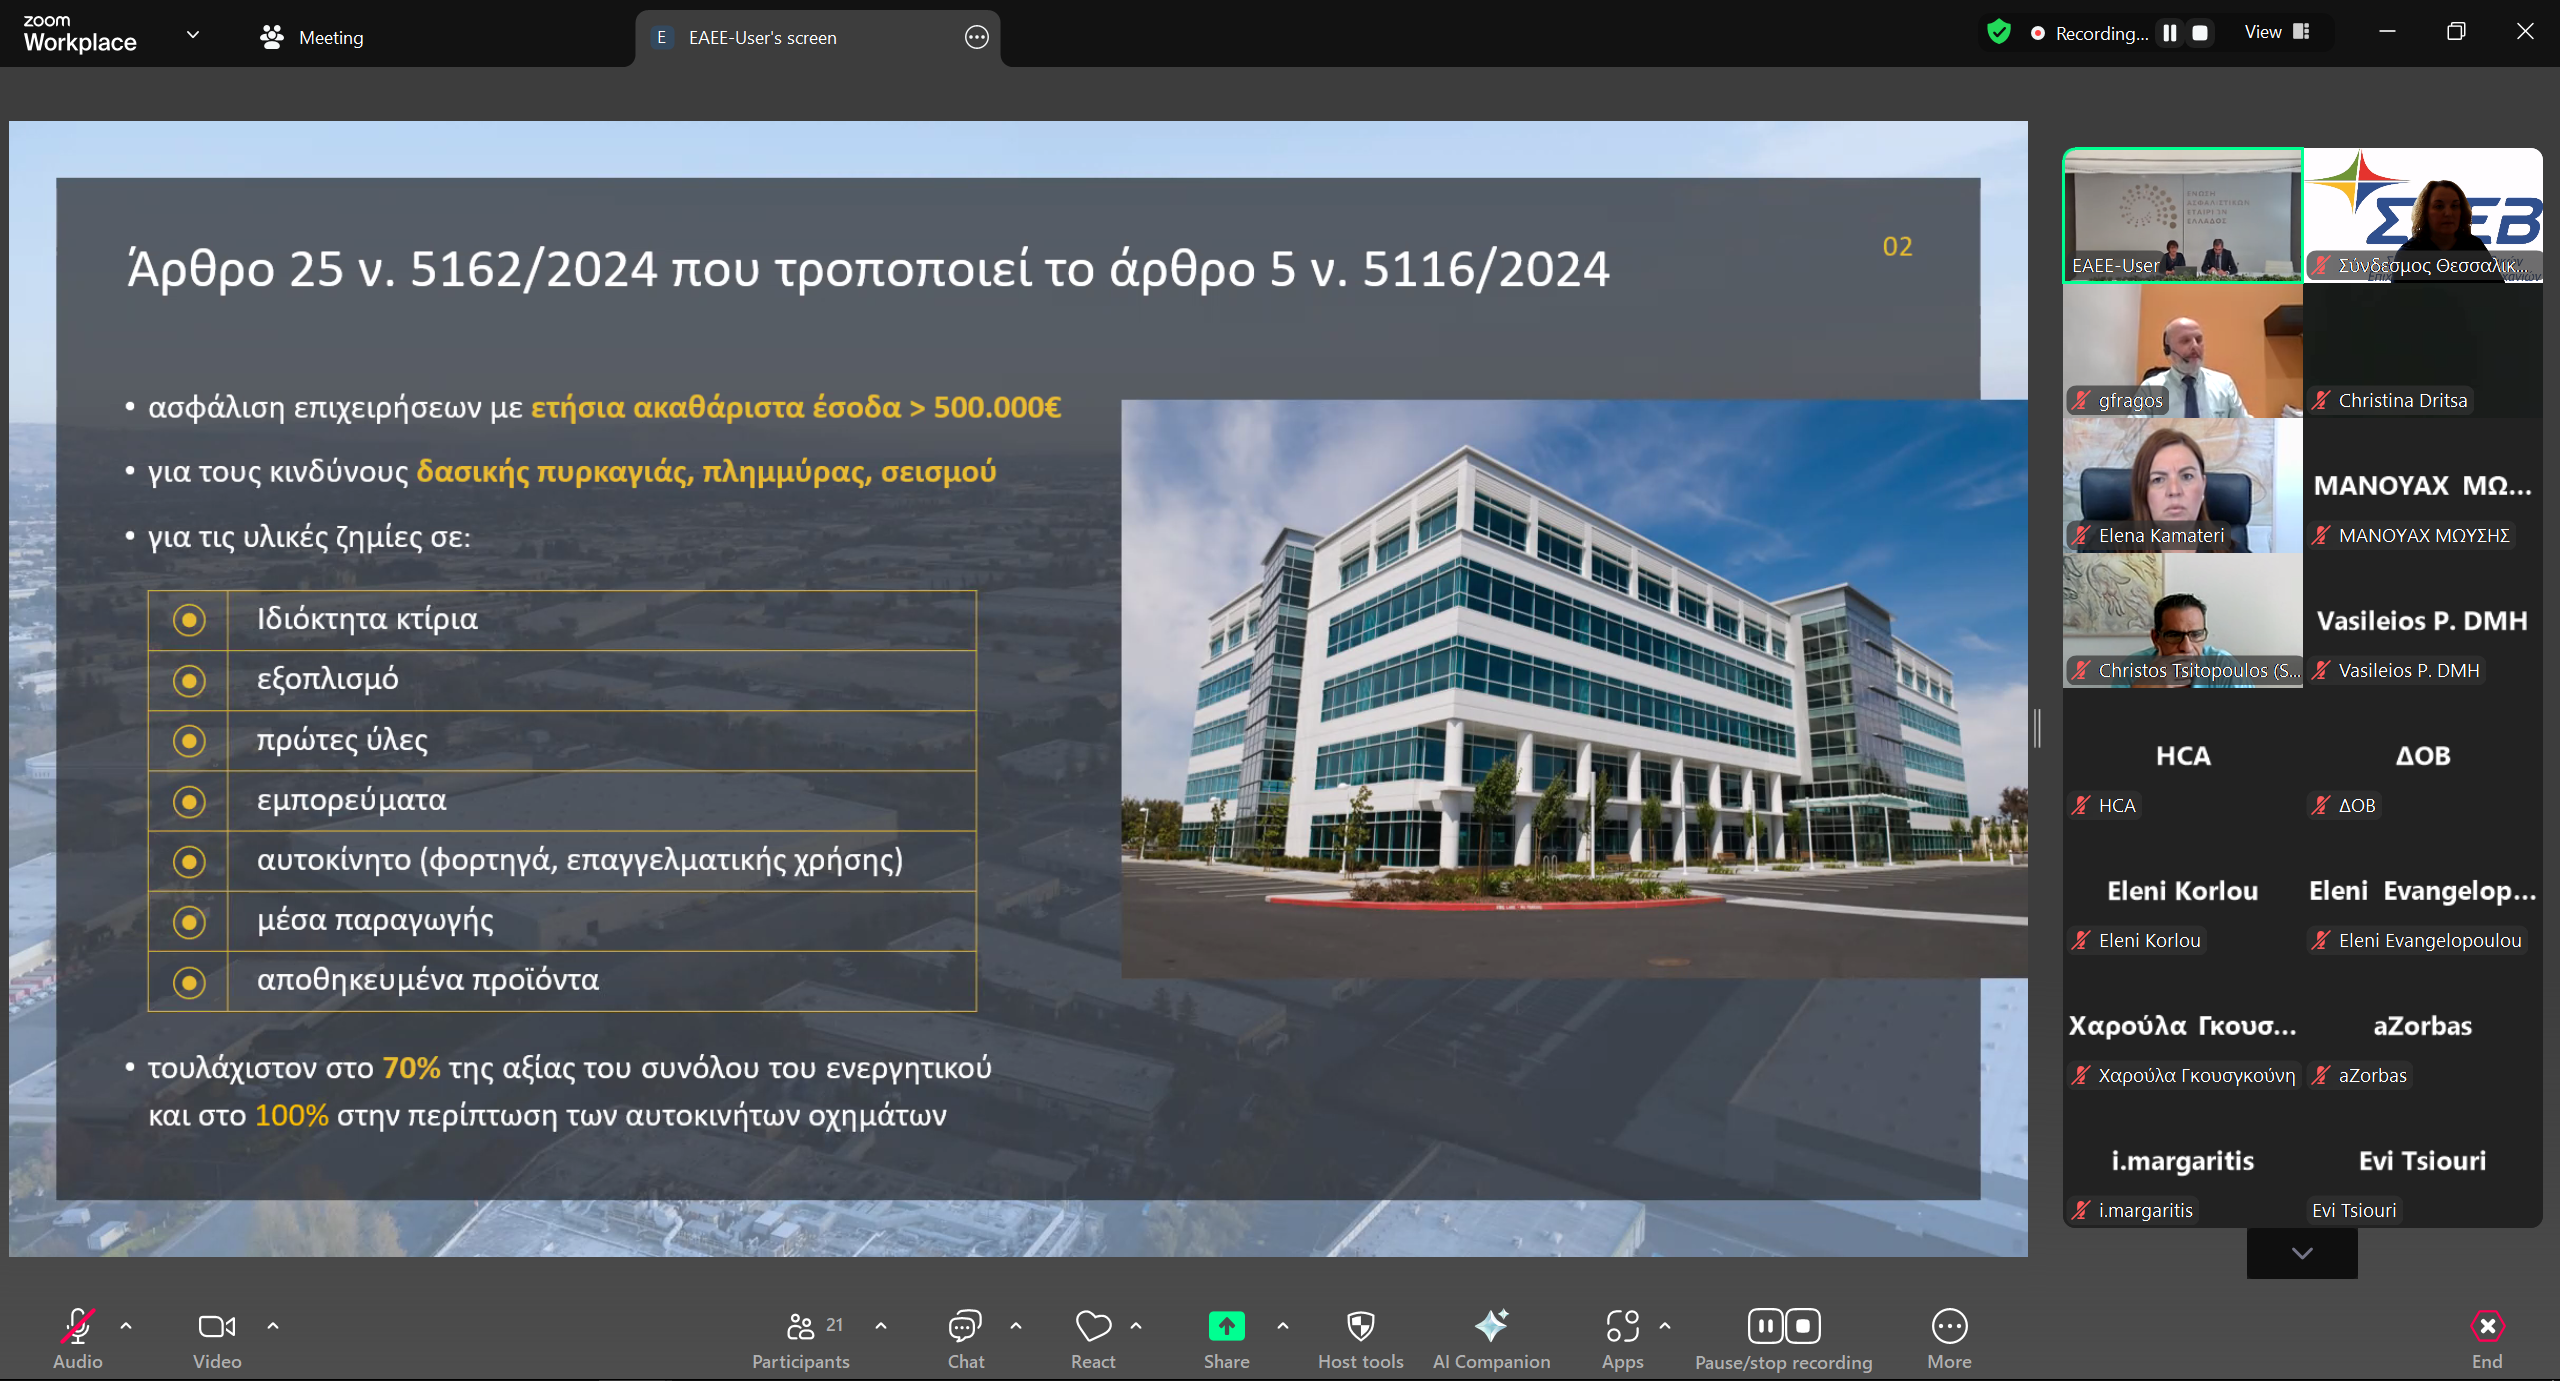Open the More options icon

[x=1949, y=1327]
